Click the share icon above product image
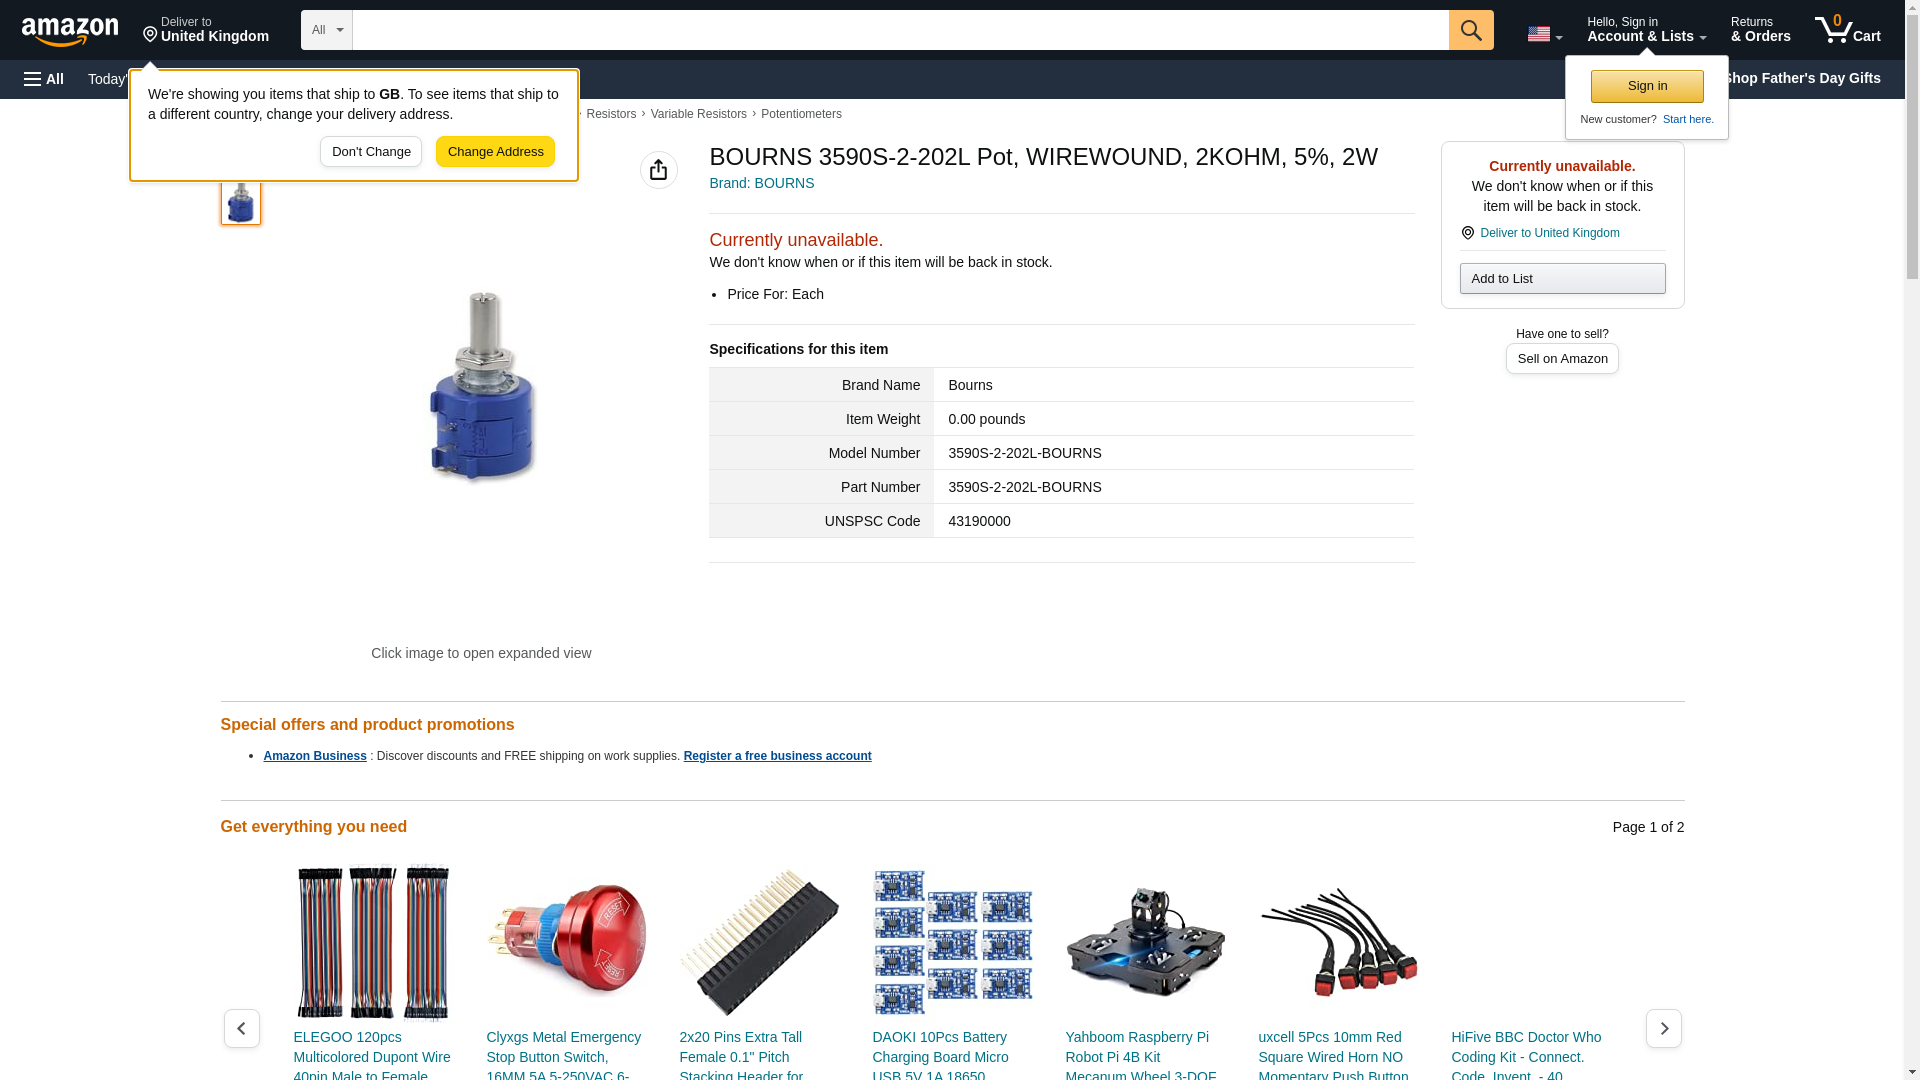 click(658, 170)
